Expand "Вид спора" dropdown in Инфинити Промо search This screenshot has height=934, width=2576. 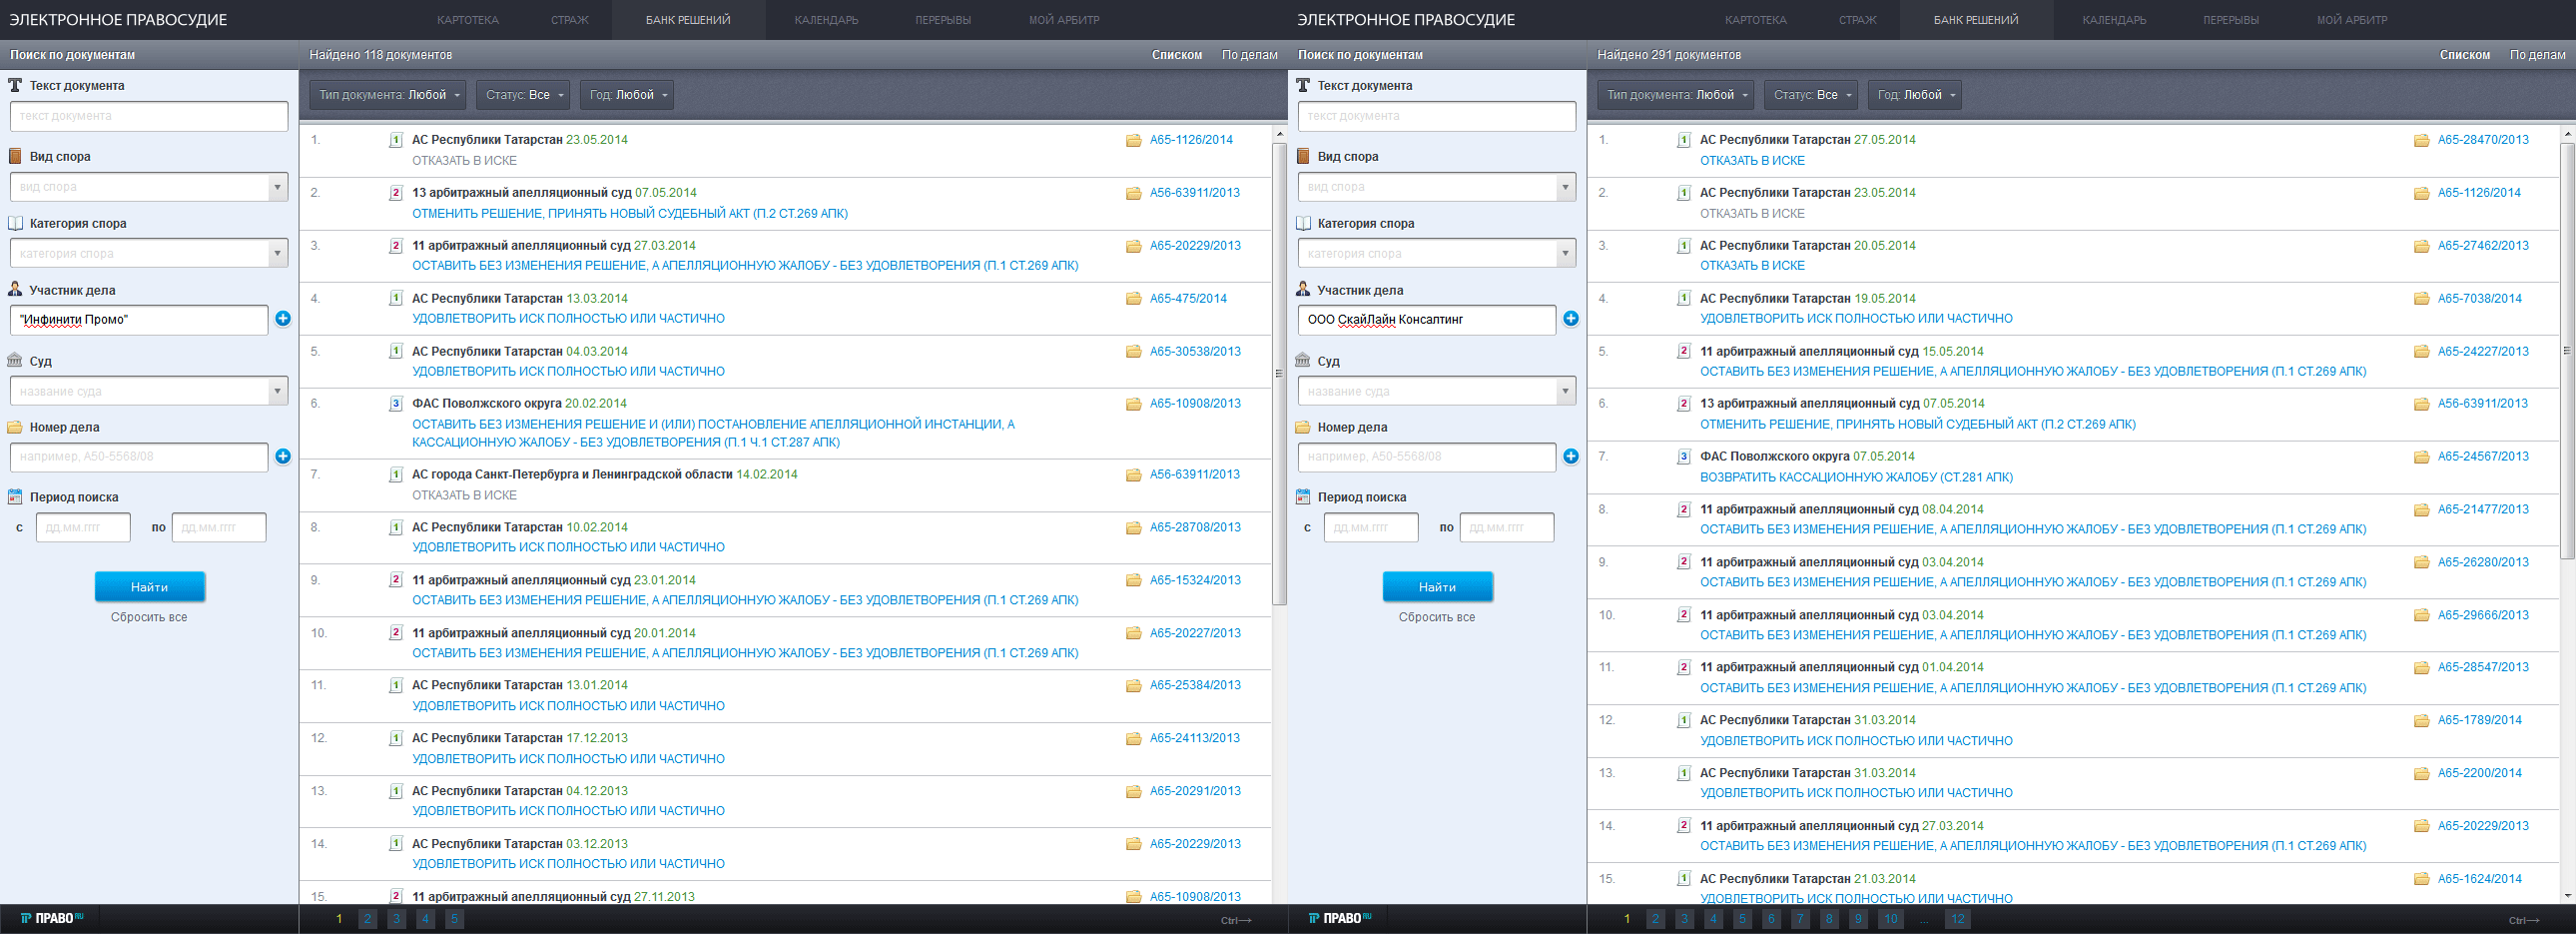[x=278, y=187]
